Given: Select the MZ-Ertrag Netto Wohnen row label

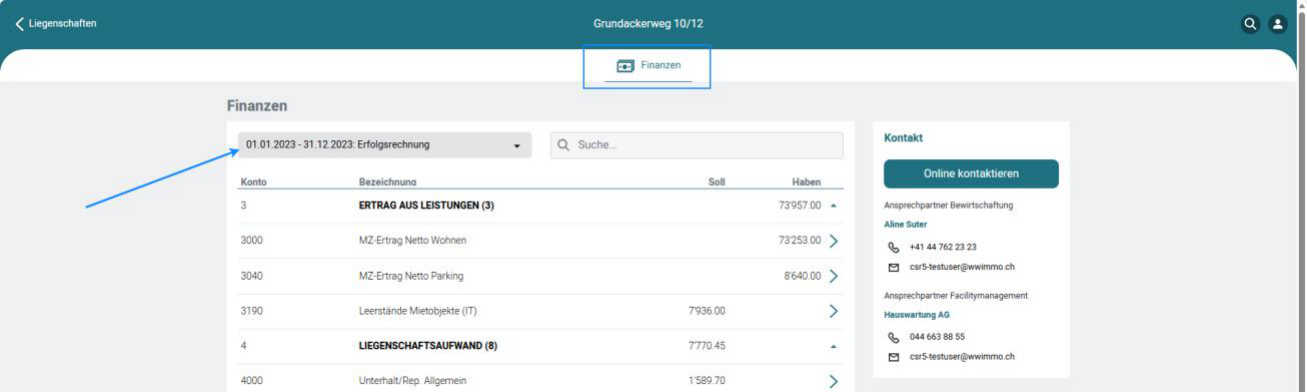Looking at the screenshot, I should pos(412,241).
